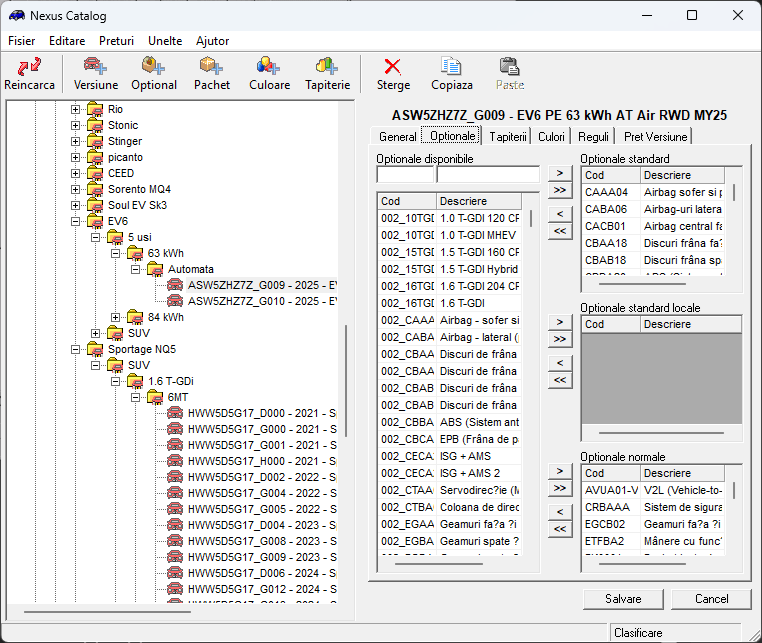The height and width of the screenshot is (643, 762).
Task: Switch to the Reguli tab
Action: (593, 137)
